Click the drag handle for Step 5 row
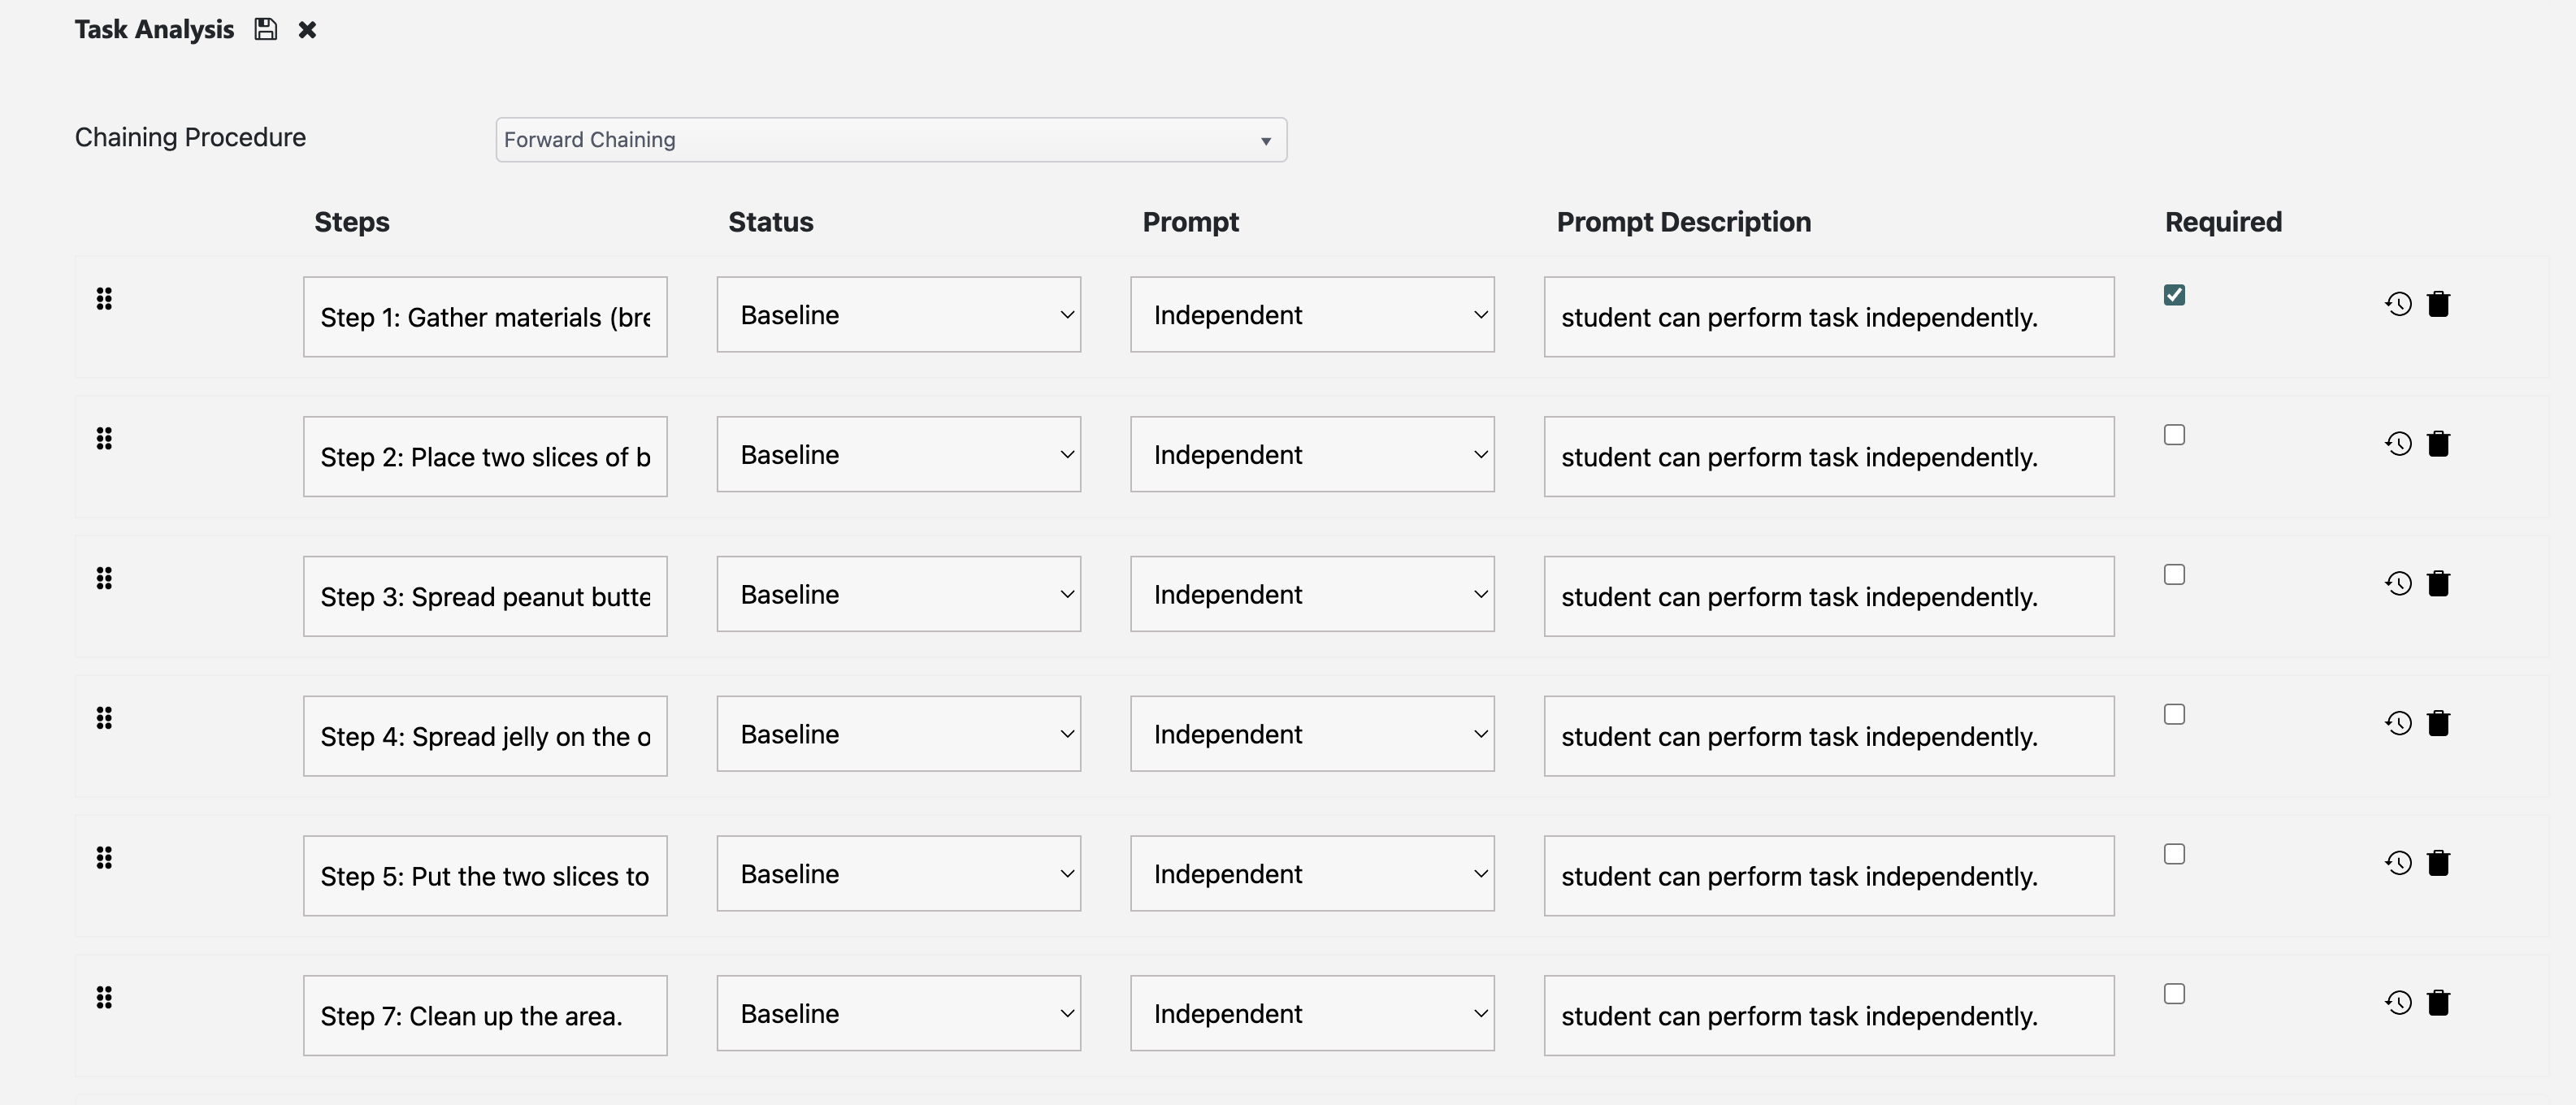This screenshot has width=2576, height=1105. coord(104,858)
